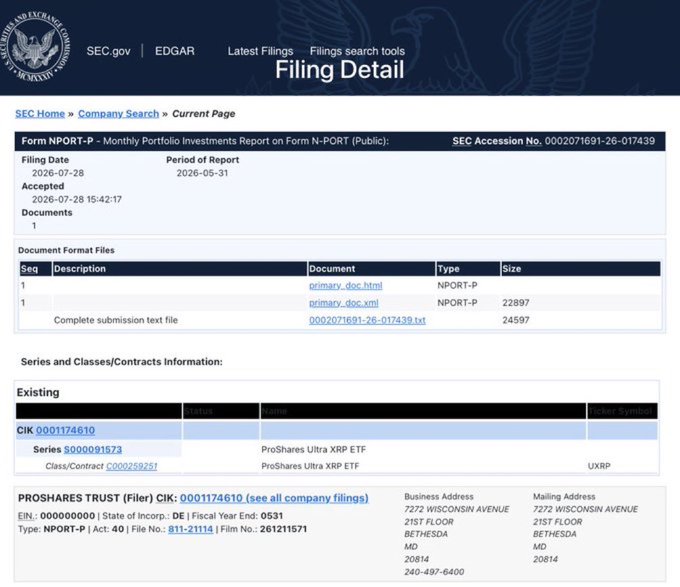Viewport: 680px width, 587px height.
Task: Open EDGAR link in header
Action: 175,51
